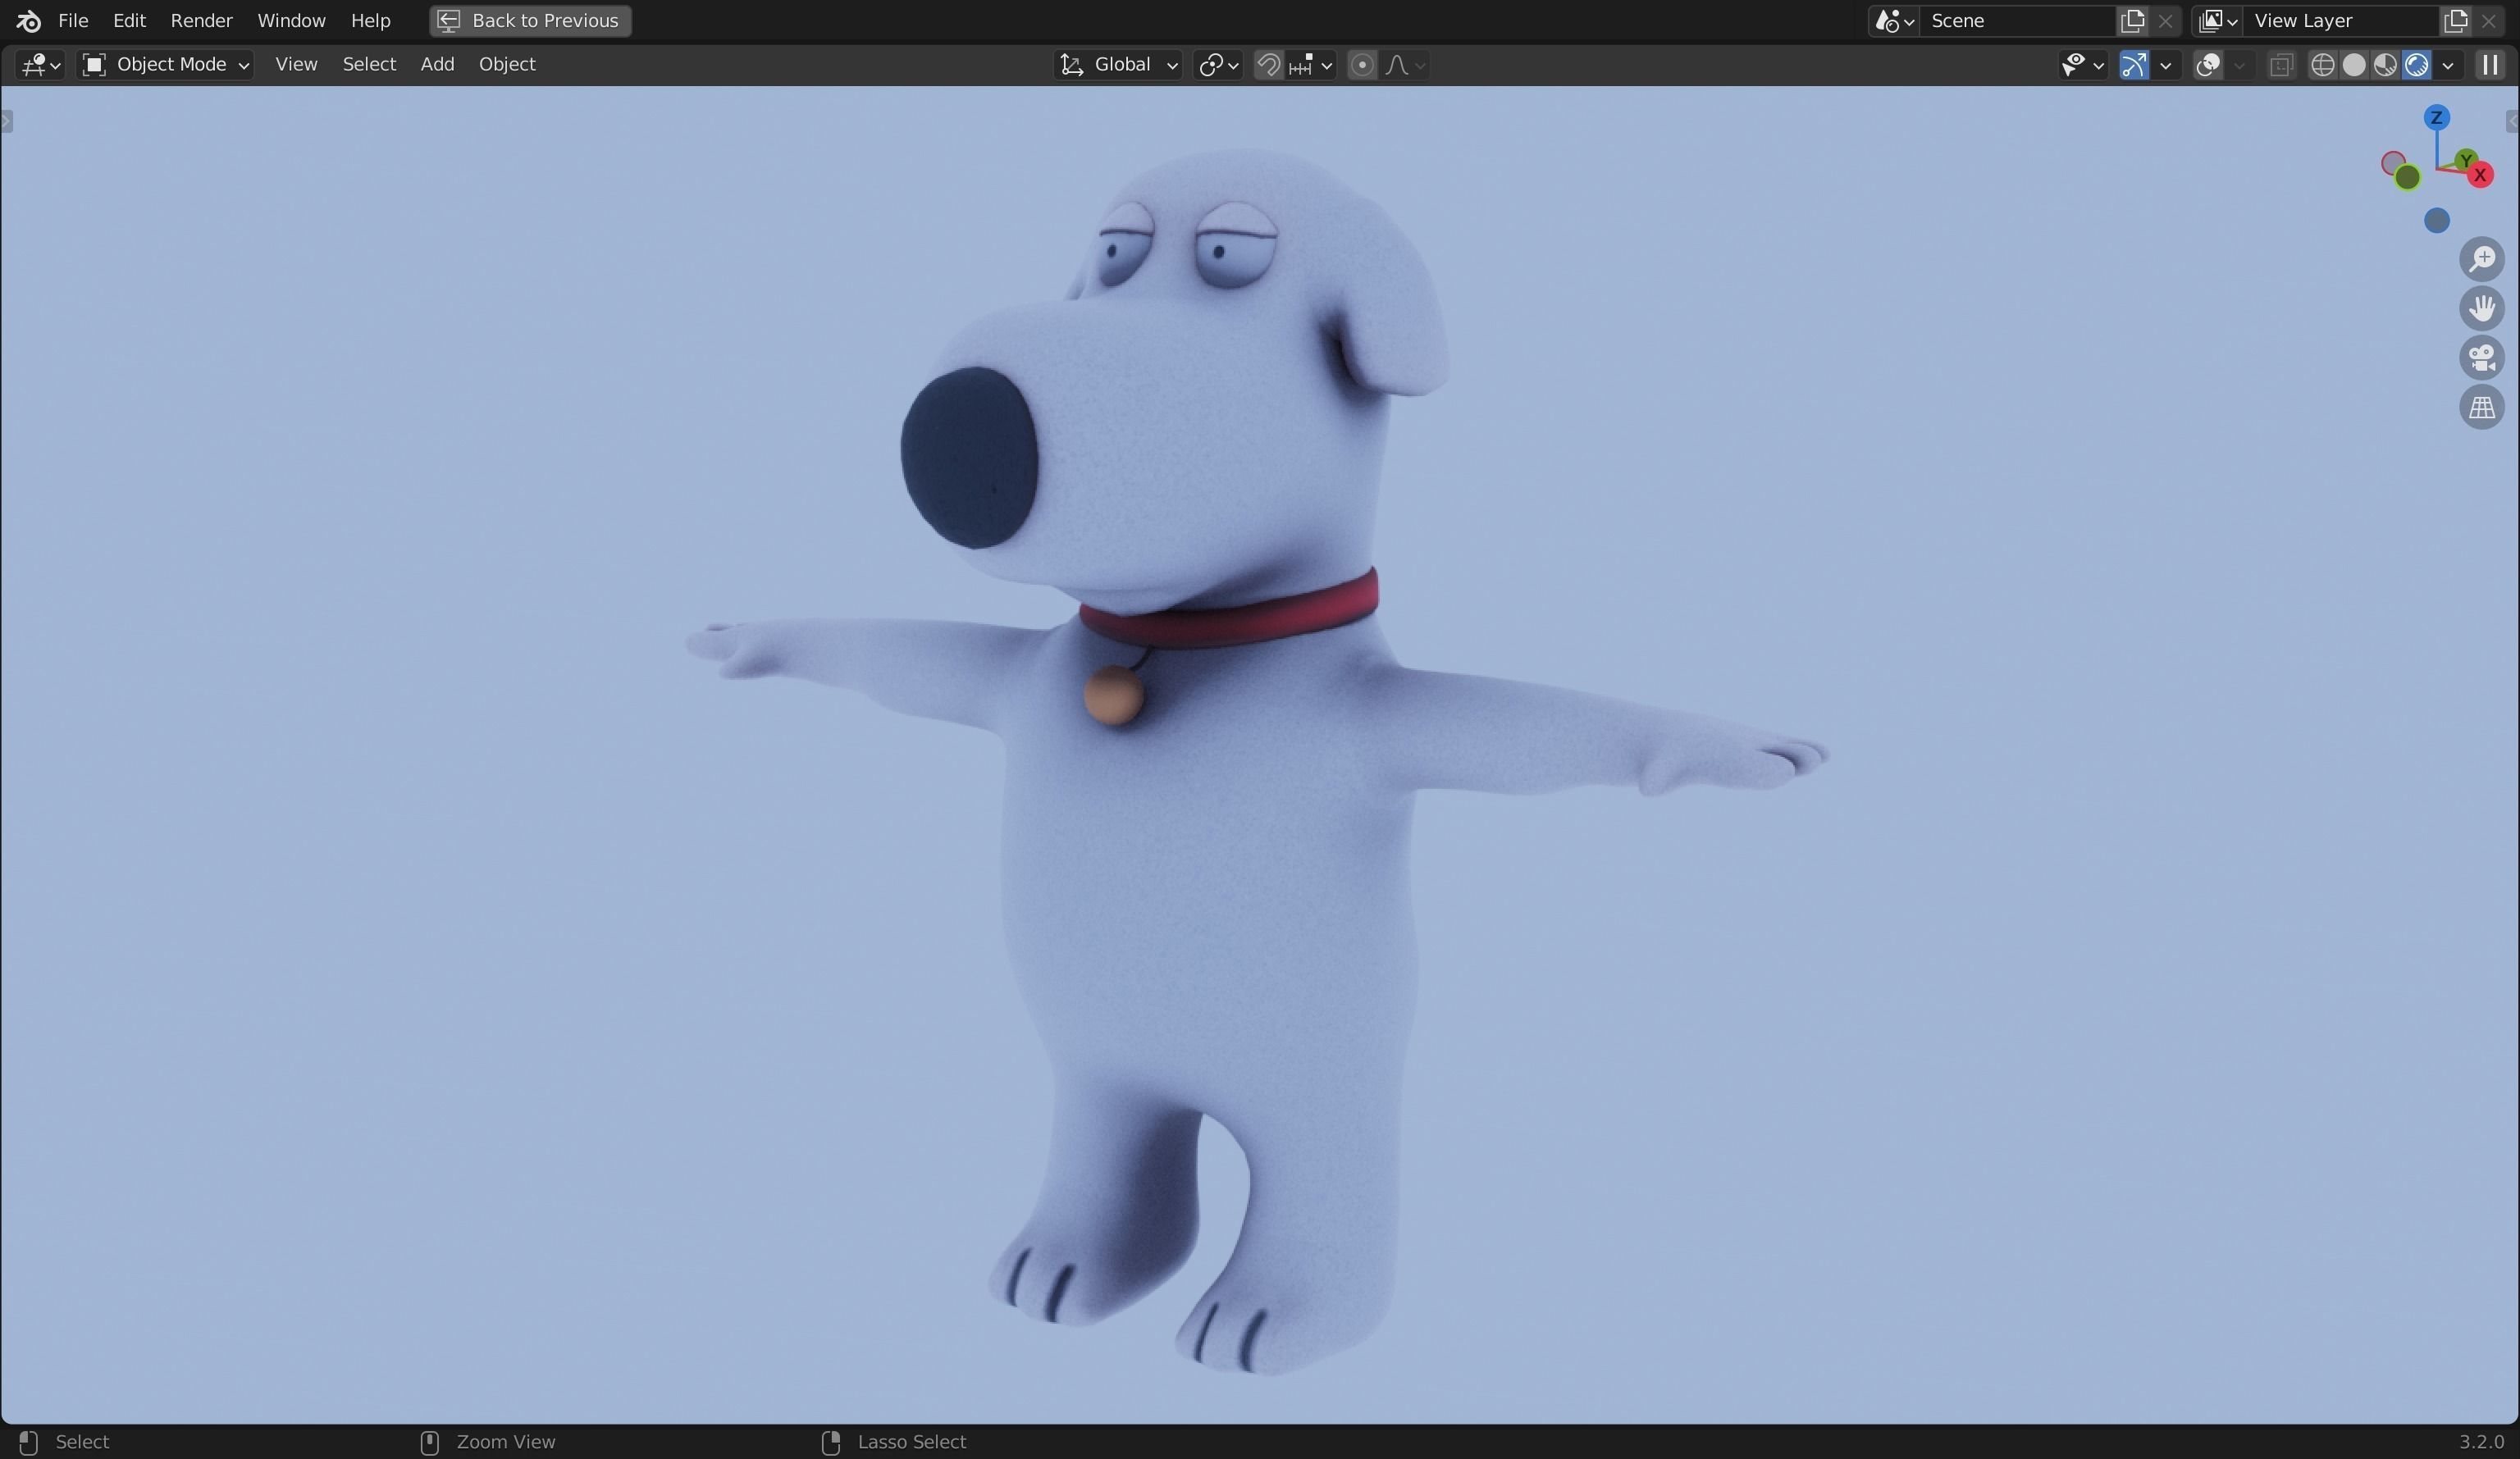The height and width of the screenshot is (1459, 2520).
Task: Toggle snapping magnet icon
Action: tap(1268, 65)
